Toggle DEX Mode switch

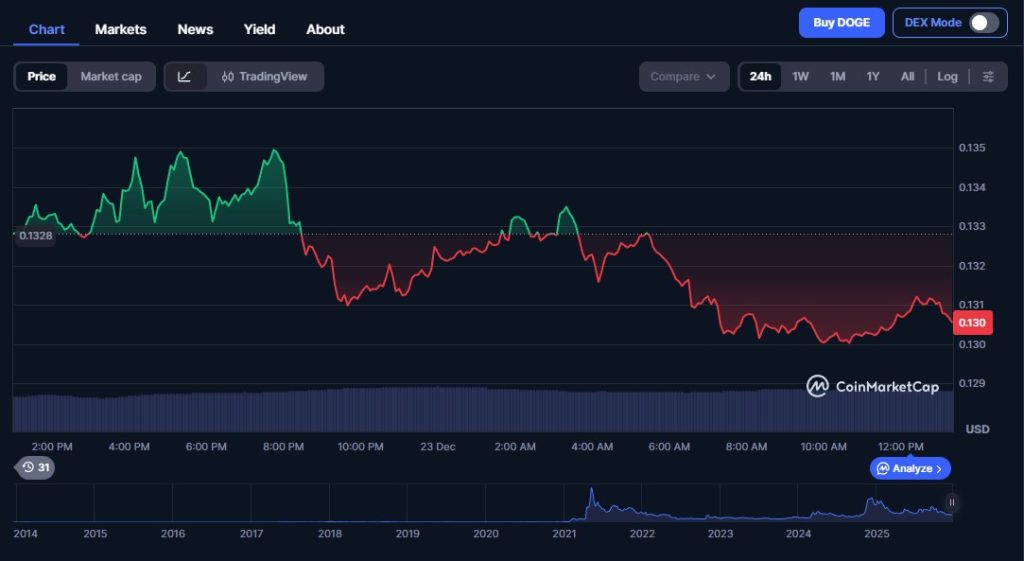point(983,23)
